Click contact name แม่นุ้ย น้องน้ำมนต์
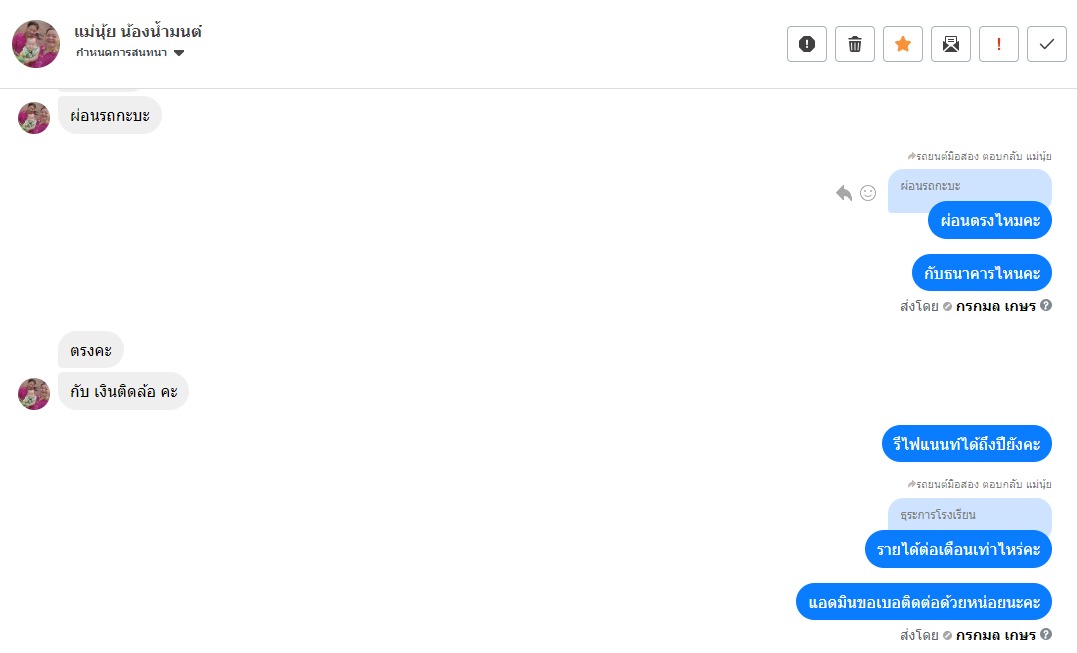Image resolution: width=1077 pixels, height=653 pixels. click(x=138, y=32)
